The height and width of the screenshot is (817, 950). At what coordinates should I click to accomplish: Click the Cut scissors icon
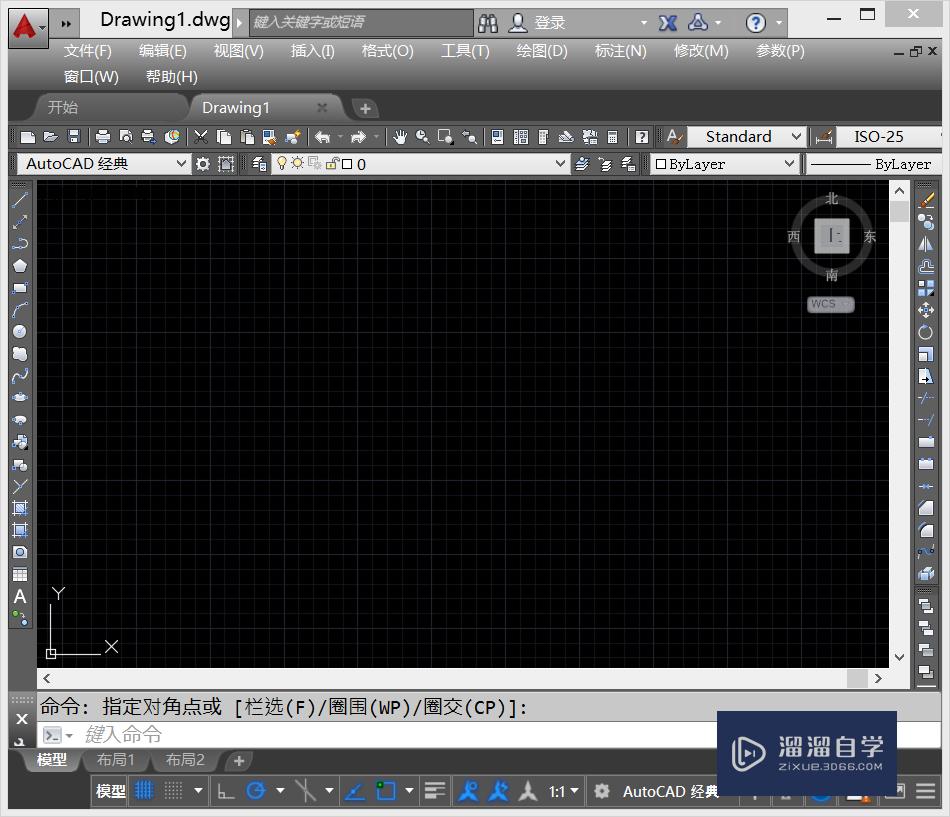pyautogui.click(x=201, y=137)
